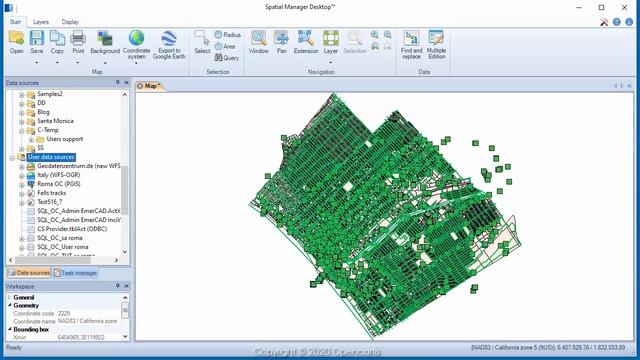This screenshot has width=640, height=360.
Task: Click the Coordinate code value 2229
Action: pyautogui.click(x=64, y=313)
